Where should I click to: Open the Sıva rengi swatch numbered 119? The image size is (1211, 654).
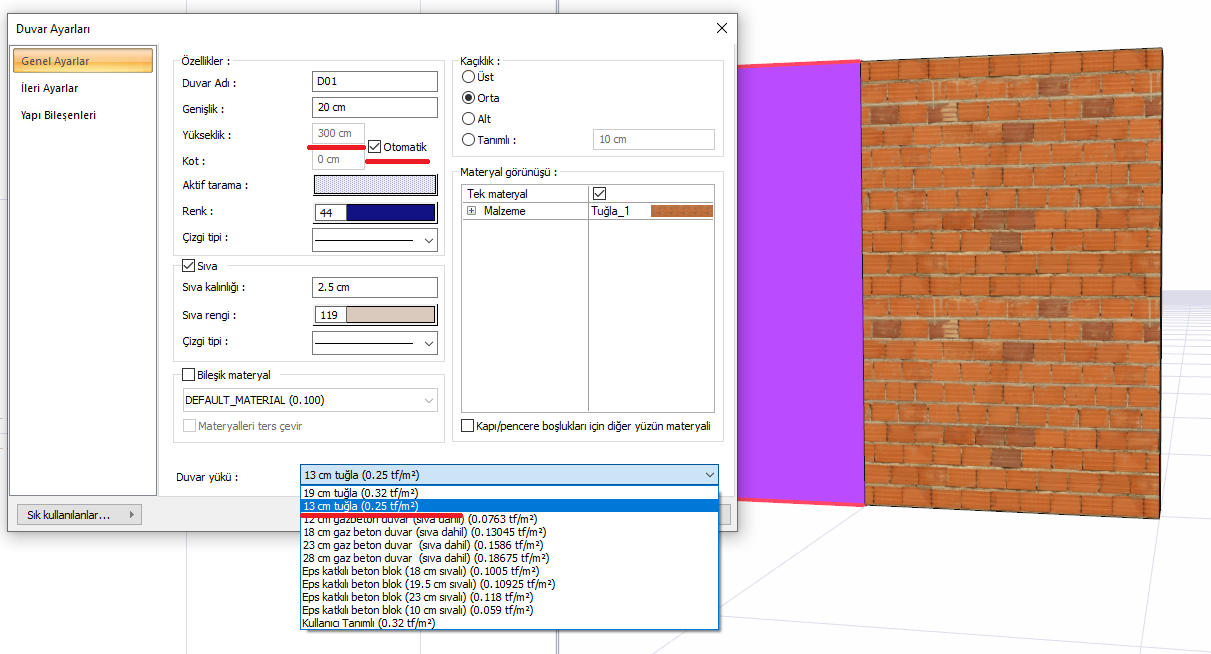click(x=375, y=315)
